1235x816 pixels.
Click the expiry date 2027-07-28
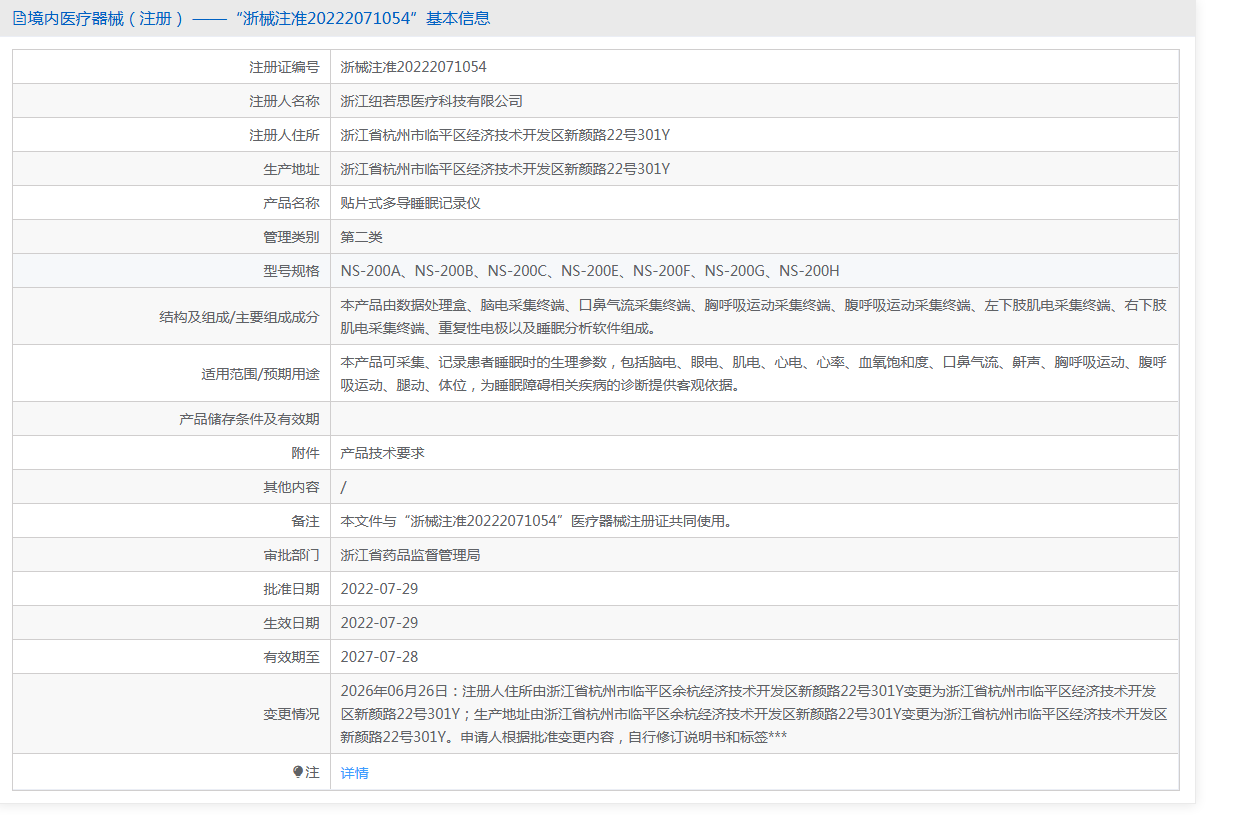pyautogui.click(x=380, y=657)
